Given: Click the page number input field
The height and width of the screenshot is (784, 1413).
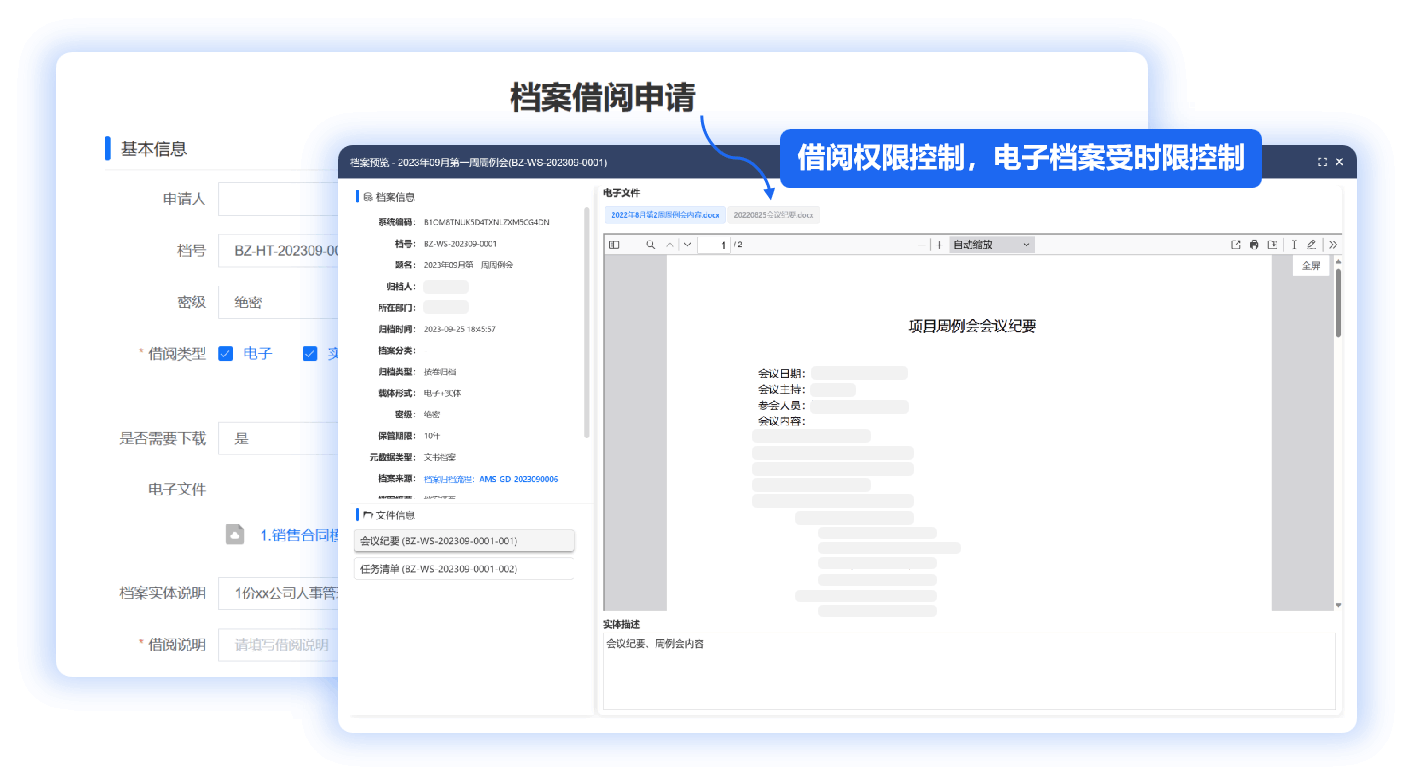Looking at the screenshot, I should tap(714, 245).
